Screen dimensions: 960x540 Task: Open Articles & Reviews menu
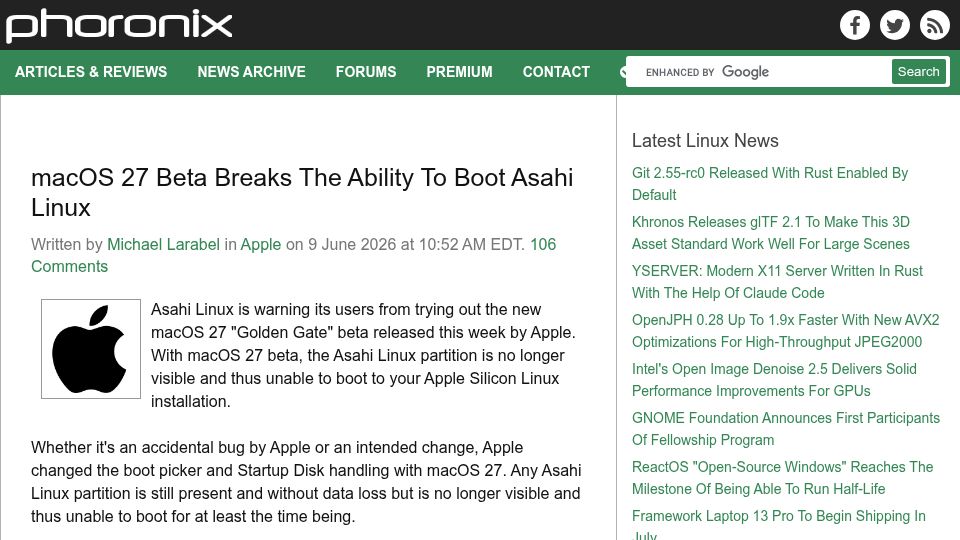point(91,72)
